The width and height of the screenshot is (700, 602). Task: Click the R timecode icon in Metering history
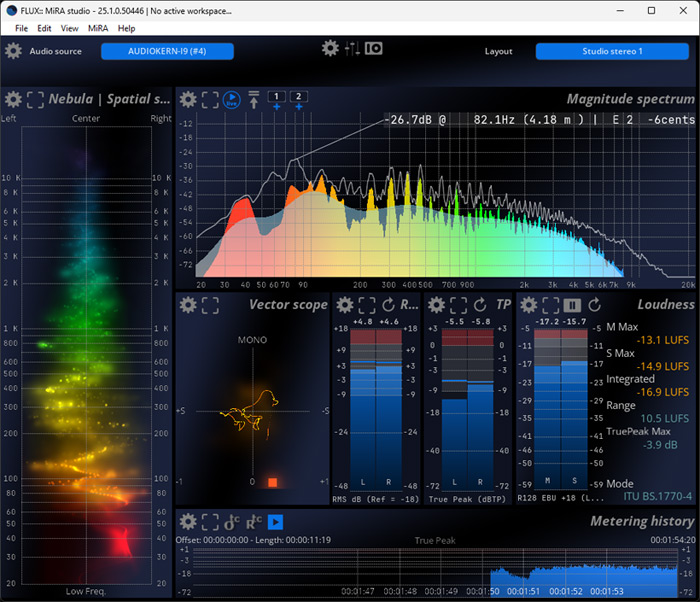pyautogui.click(x=254, y=522)
